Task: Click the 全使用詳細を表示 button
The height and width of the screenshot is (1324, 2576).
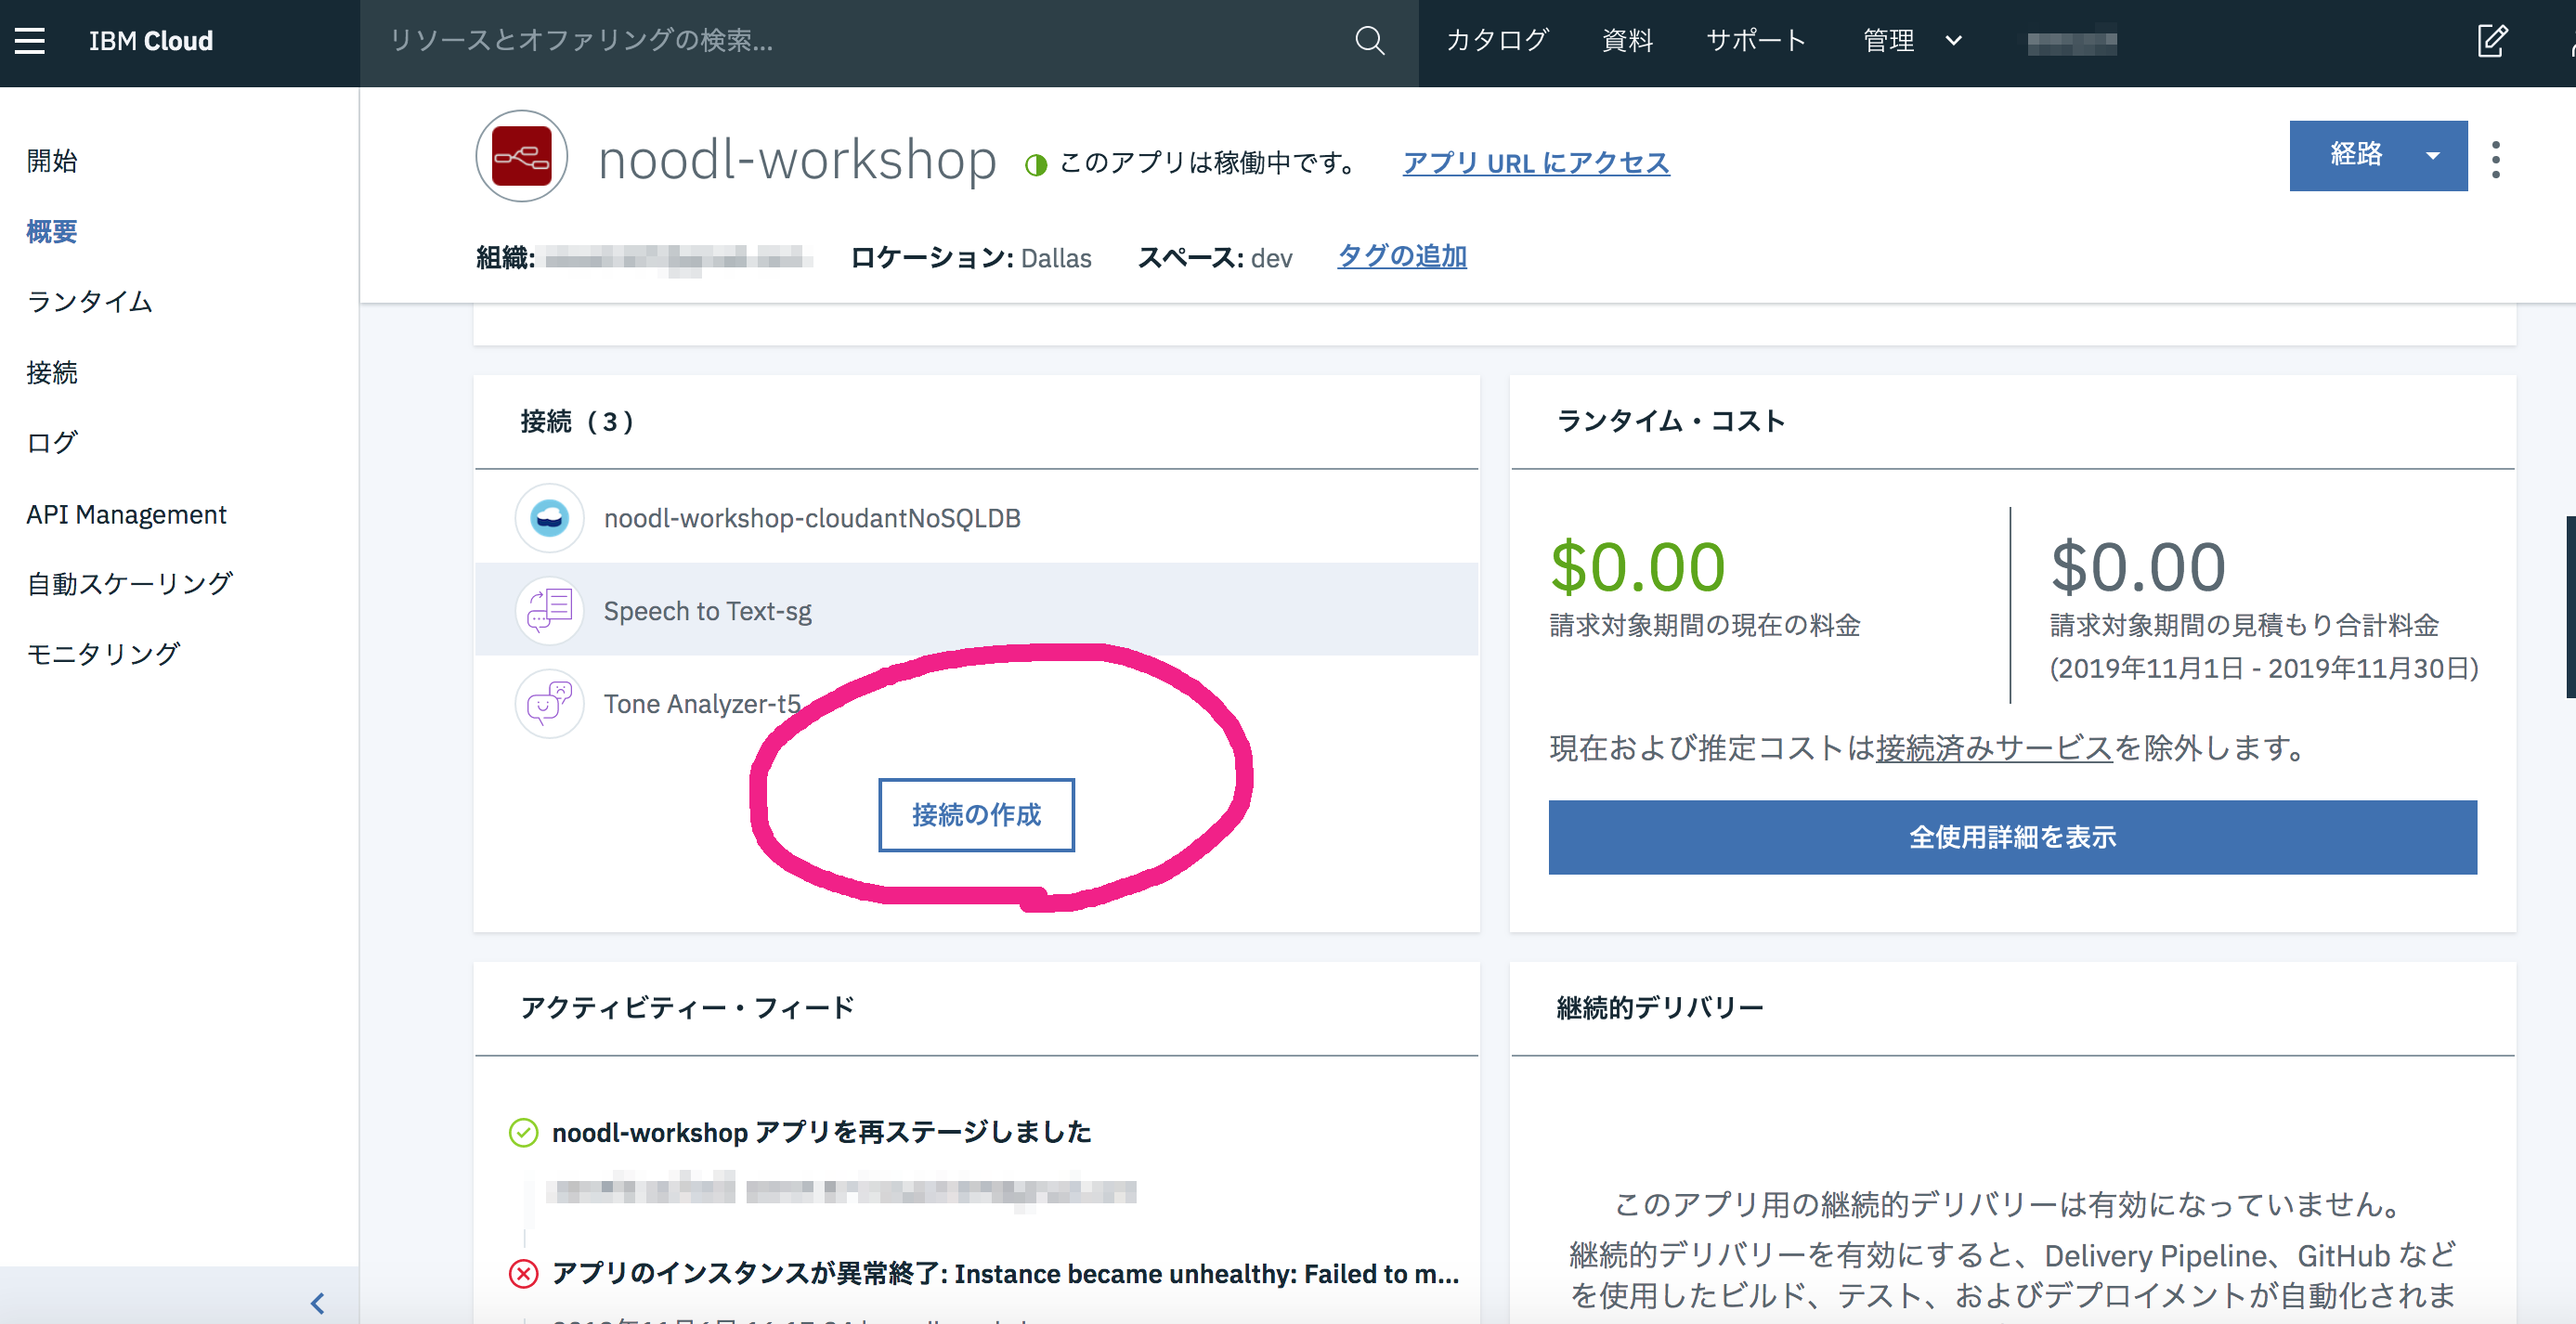Action: (2012, 837)
